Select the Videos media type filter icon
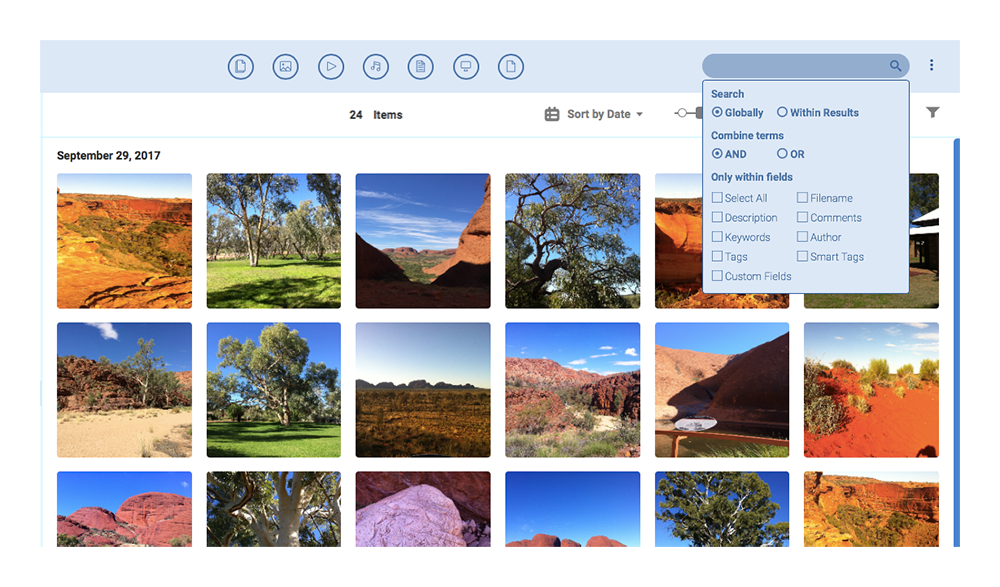 (x=330, y=66)
